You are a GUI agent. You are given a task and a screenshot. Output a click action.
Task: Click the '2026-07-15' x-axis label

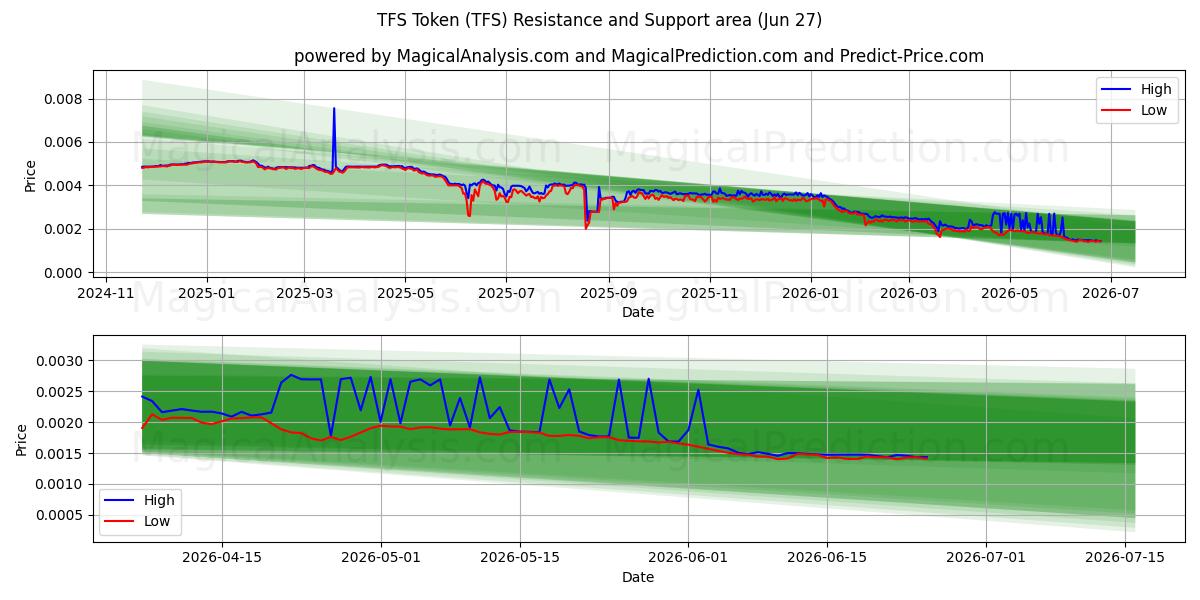click(1125, 559)
